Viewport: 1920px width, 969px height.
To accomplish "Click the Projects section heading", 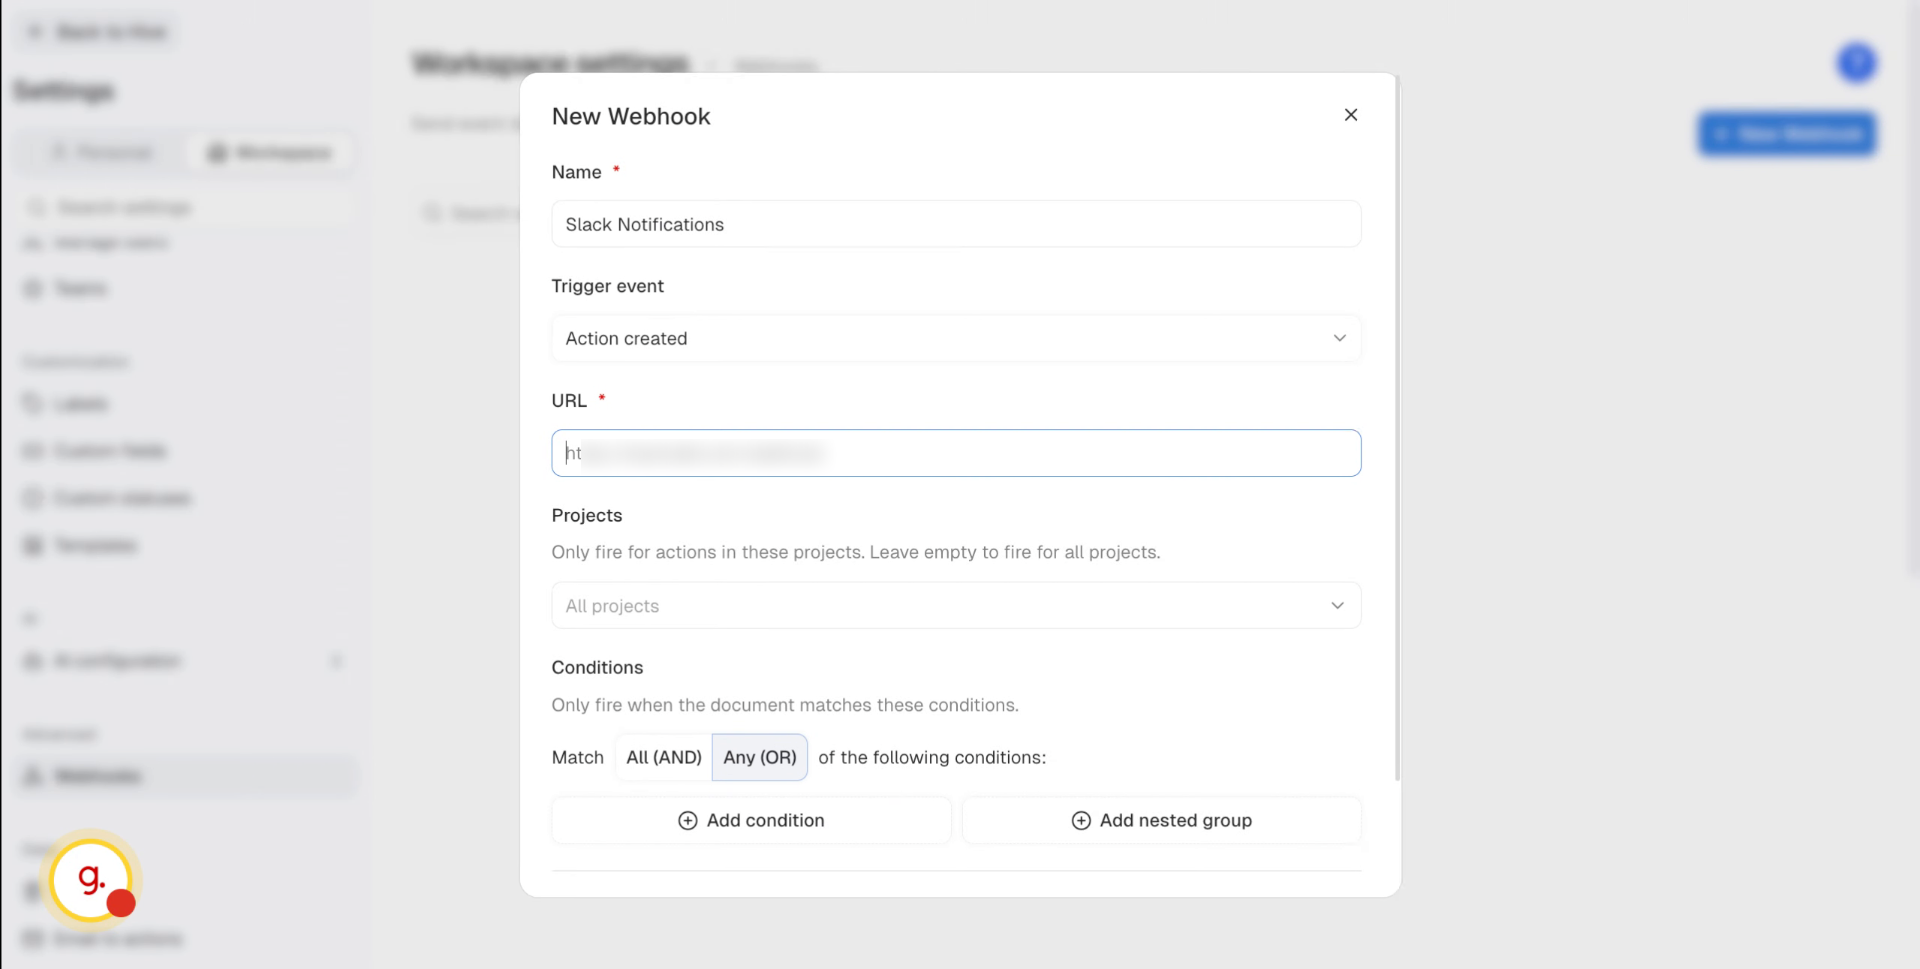I will [x=587, y=515].
